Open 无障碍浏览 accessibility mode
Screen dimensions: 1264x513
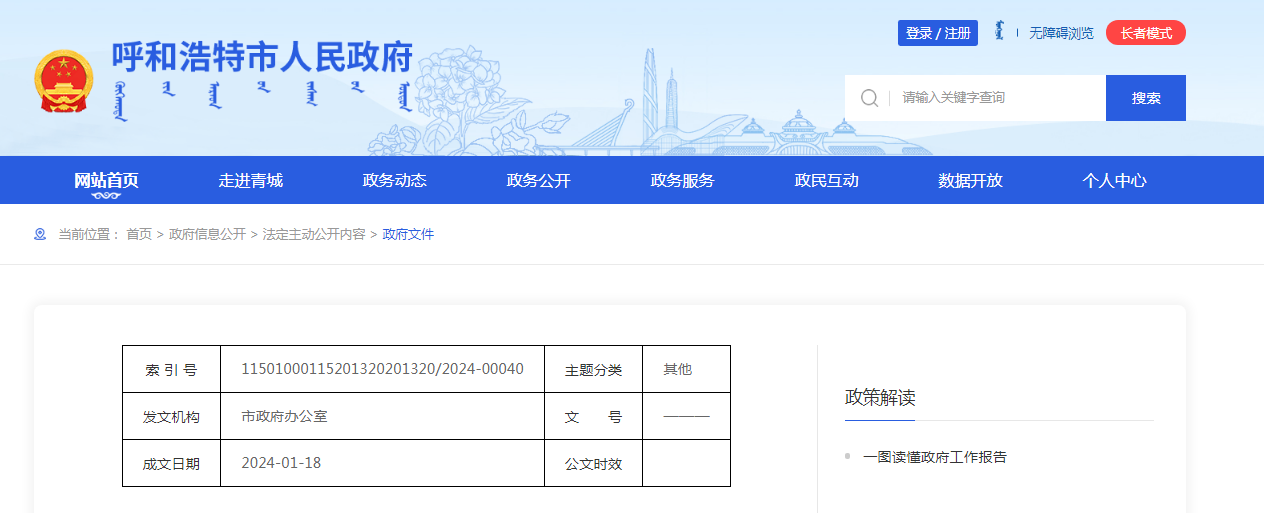coord(1061,33)
